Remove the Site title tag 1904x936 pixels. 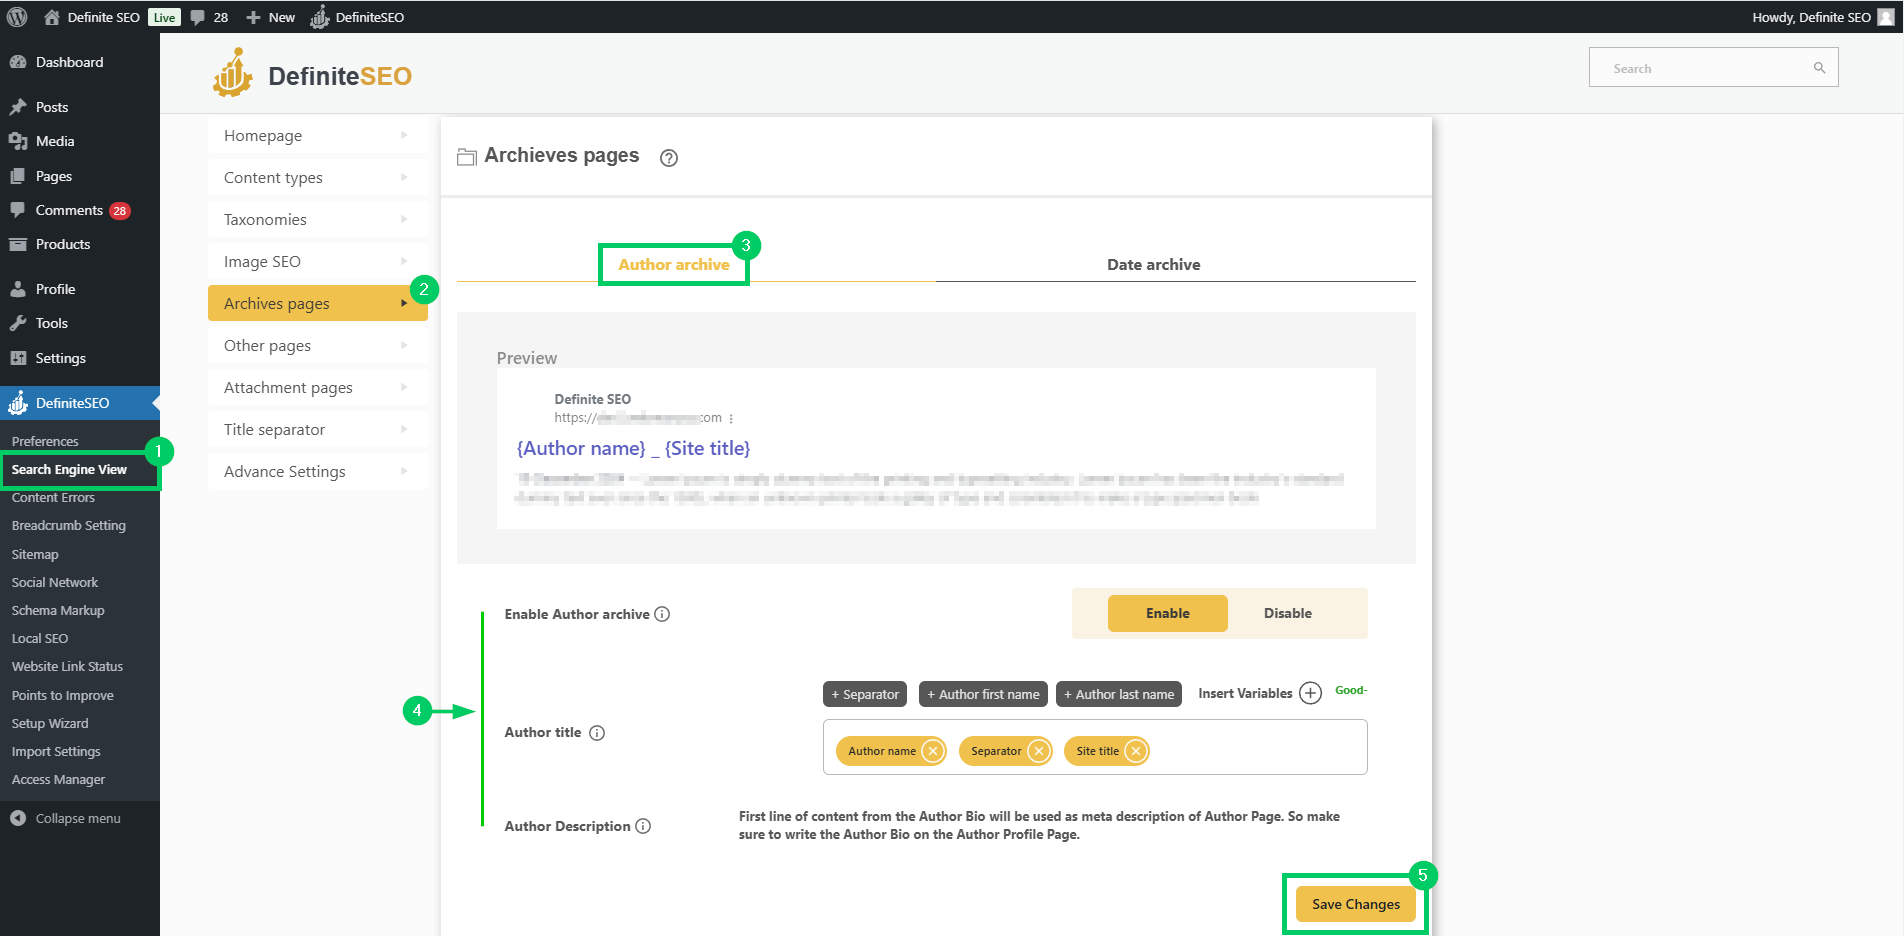[x=1136, y=751]
